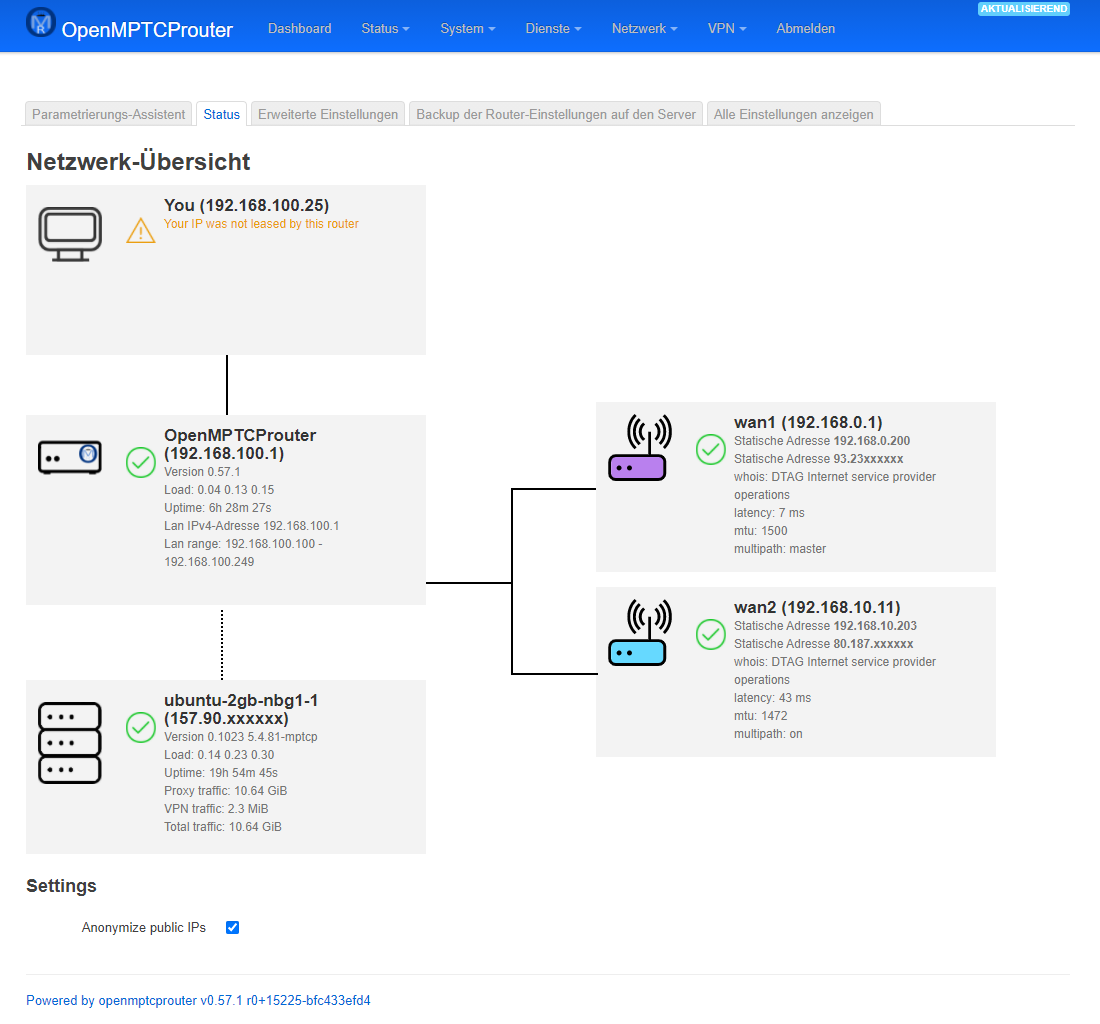Image resolution: width=1100 pixels, height=1024 pixels.
Task: Click the VPN traffic: 2.3 MiB line
Action: 216,809
